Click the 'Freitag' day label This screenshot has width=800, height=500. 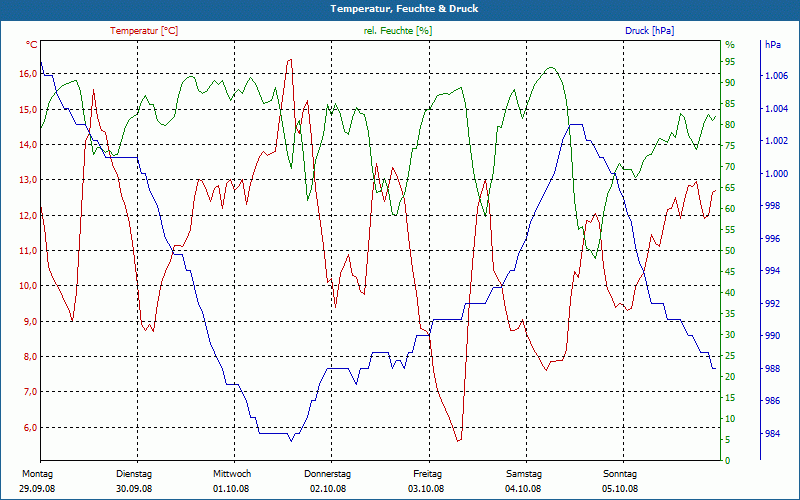coord(428,474)
